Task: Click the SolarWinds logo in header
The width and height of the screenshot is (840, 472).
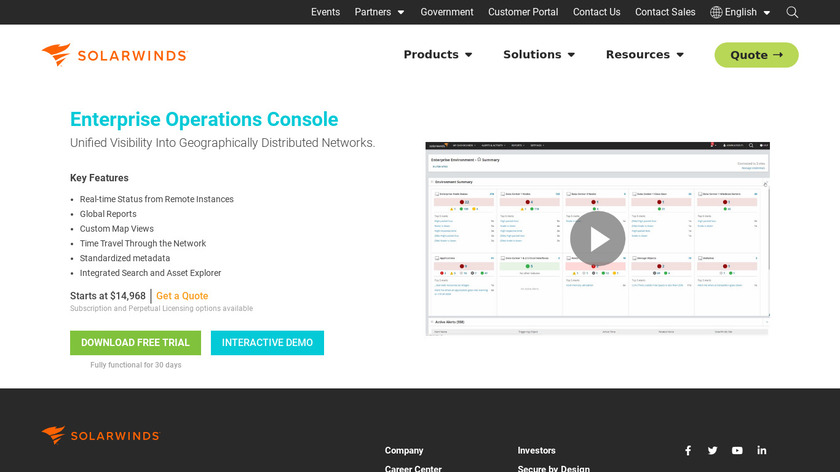Action: tap(115, 55)
